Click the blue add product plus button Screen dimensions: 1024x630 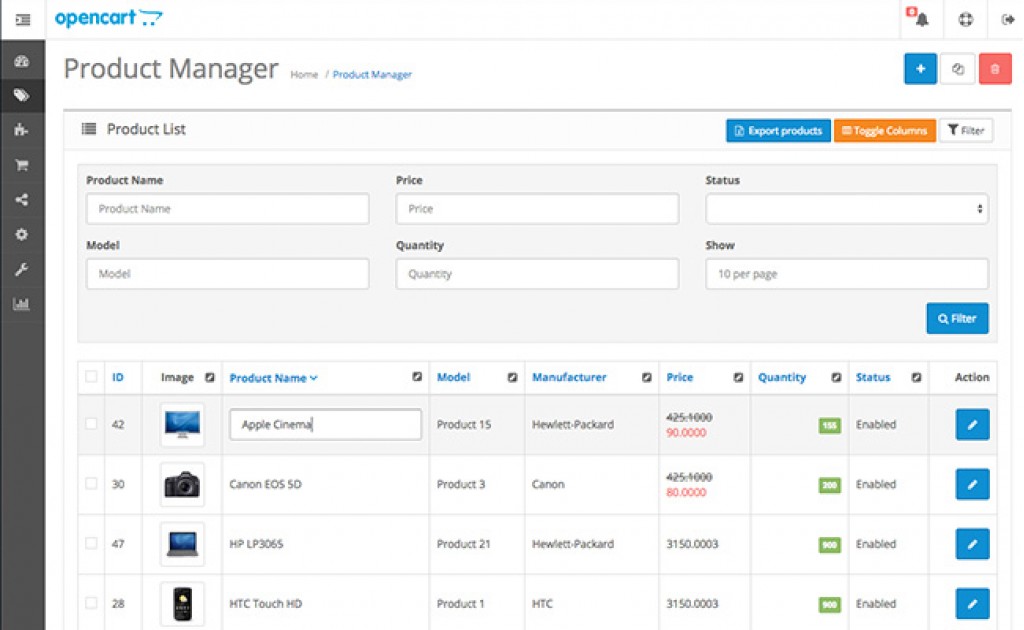coord(920,69)
